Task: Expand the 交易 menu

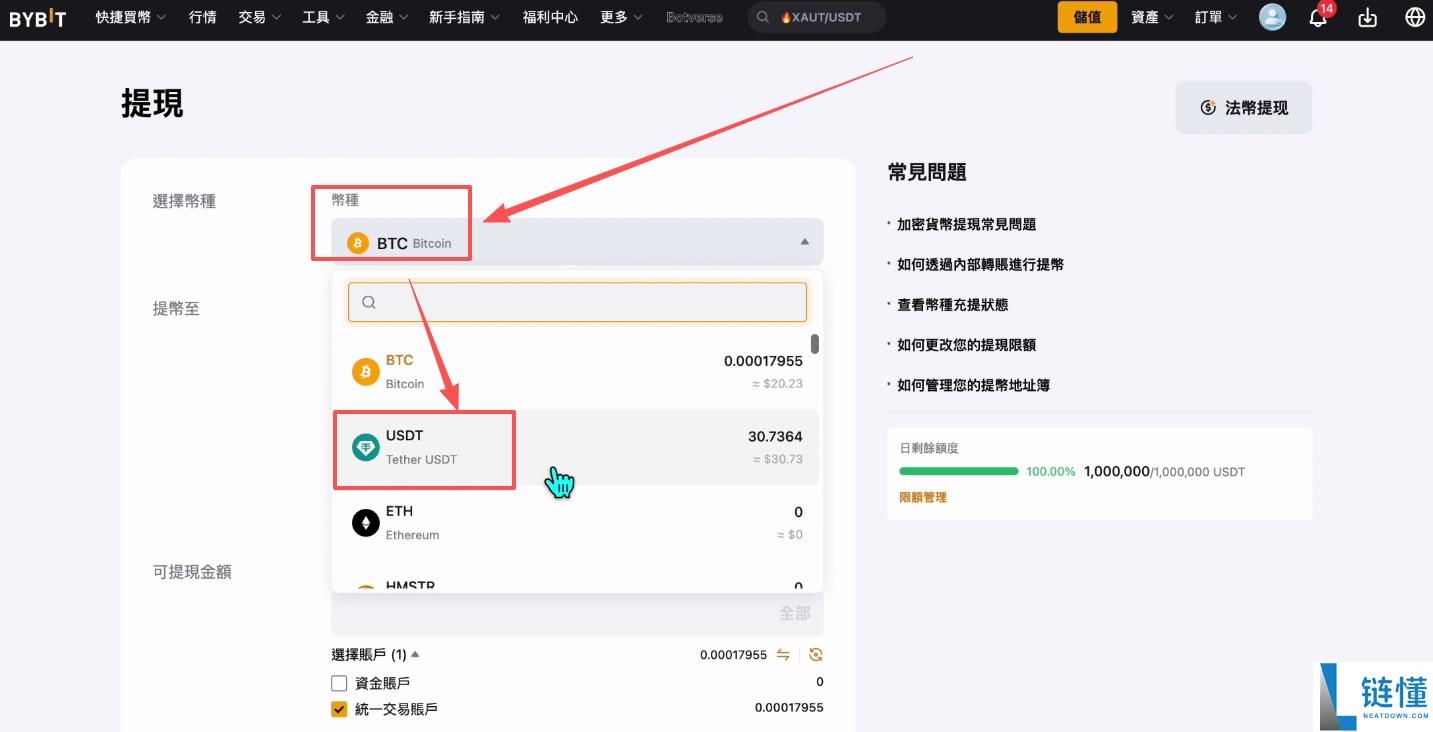Action: point(260,17)
